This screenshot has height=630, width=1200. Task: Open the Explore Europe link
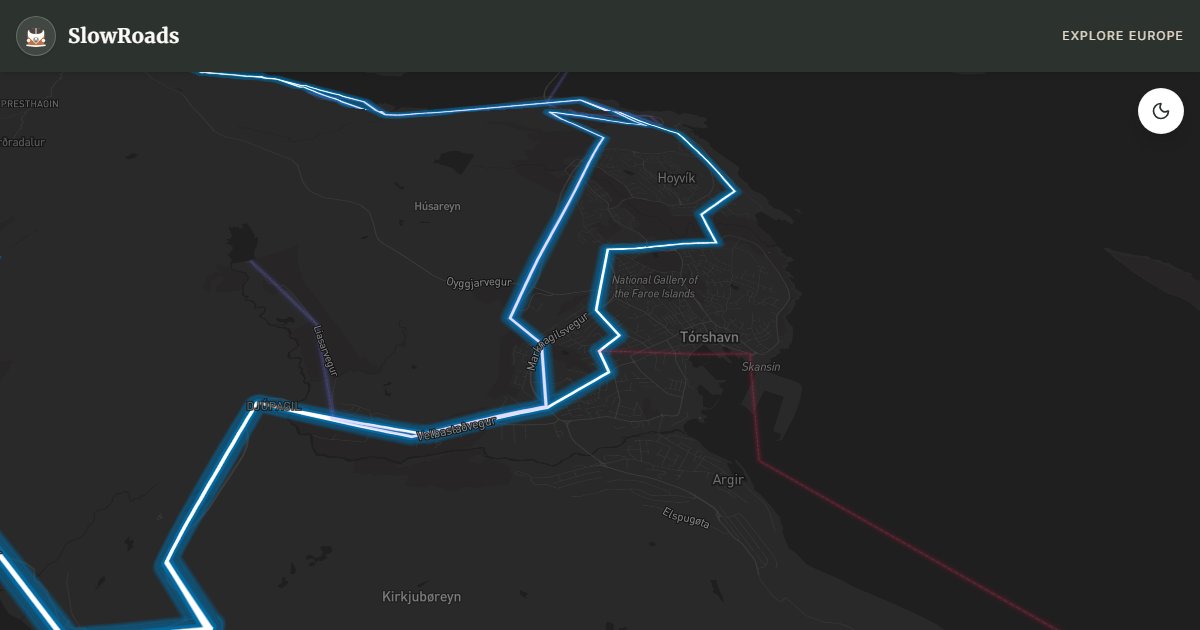pos(1122,36)
